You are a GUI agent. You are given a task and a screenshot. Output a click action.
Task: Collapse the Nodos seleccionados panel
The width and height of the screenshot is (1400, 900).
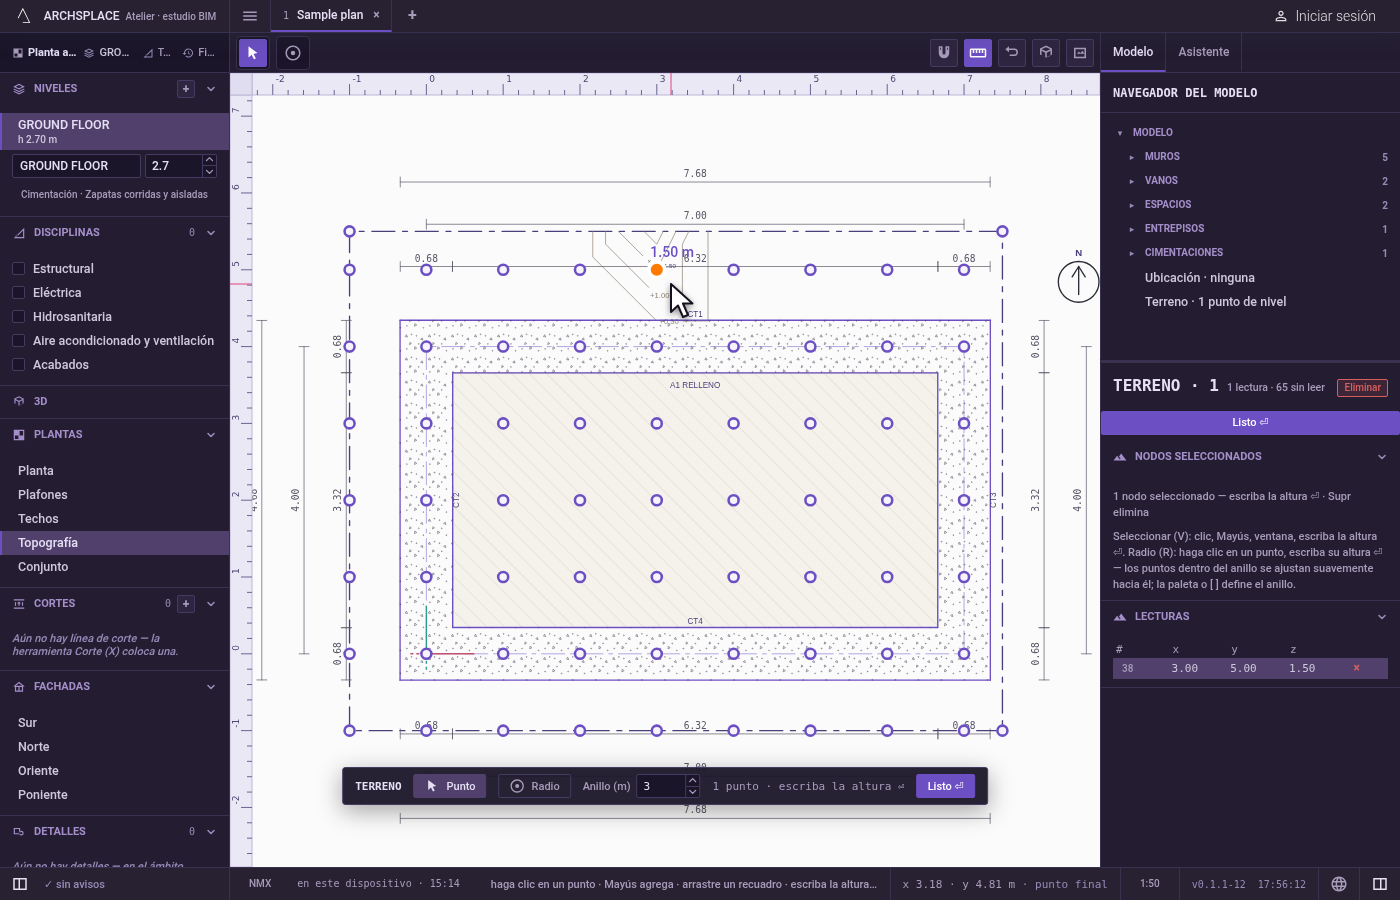click(x=1382, y=457)
